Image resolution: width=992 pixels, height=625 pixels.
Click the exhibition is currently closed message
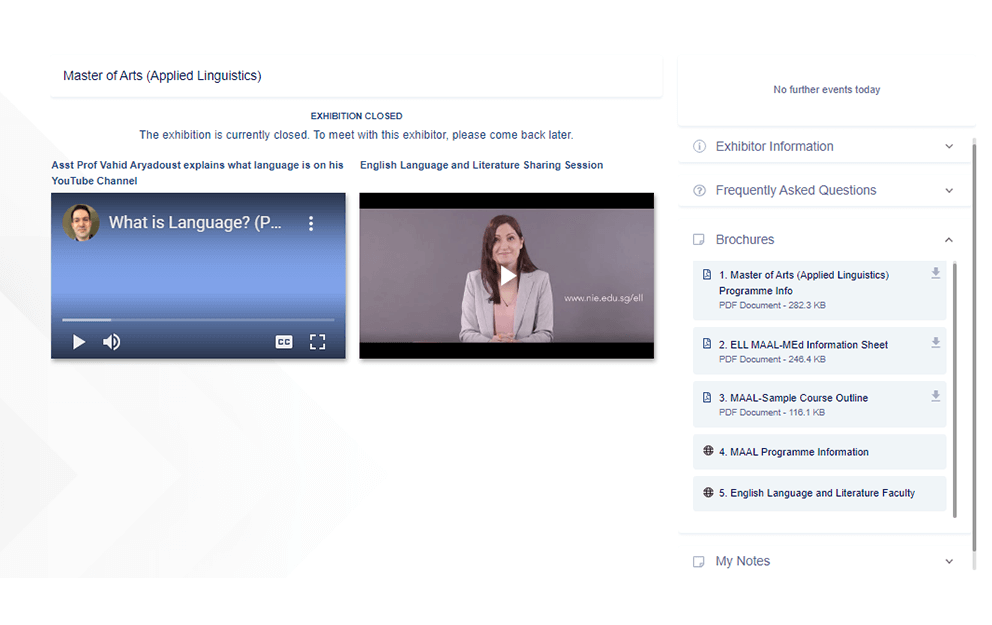[356, 135]
